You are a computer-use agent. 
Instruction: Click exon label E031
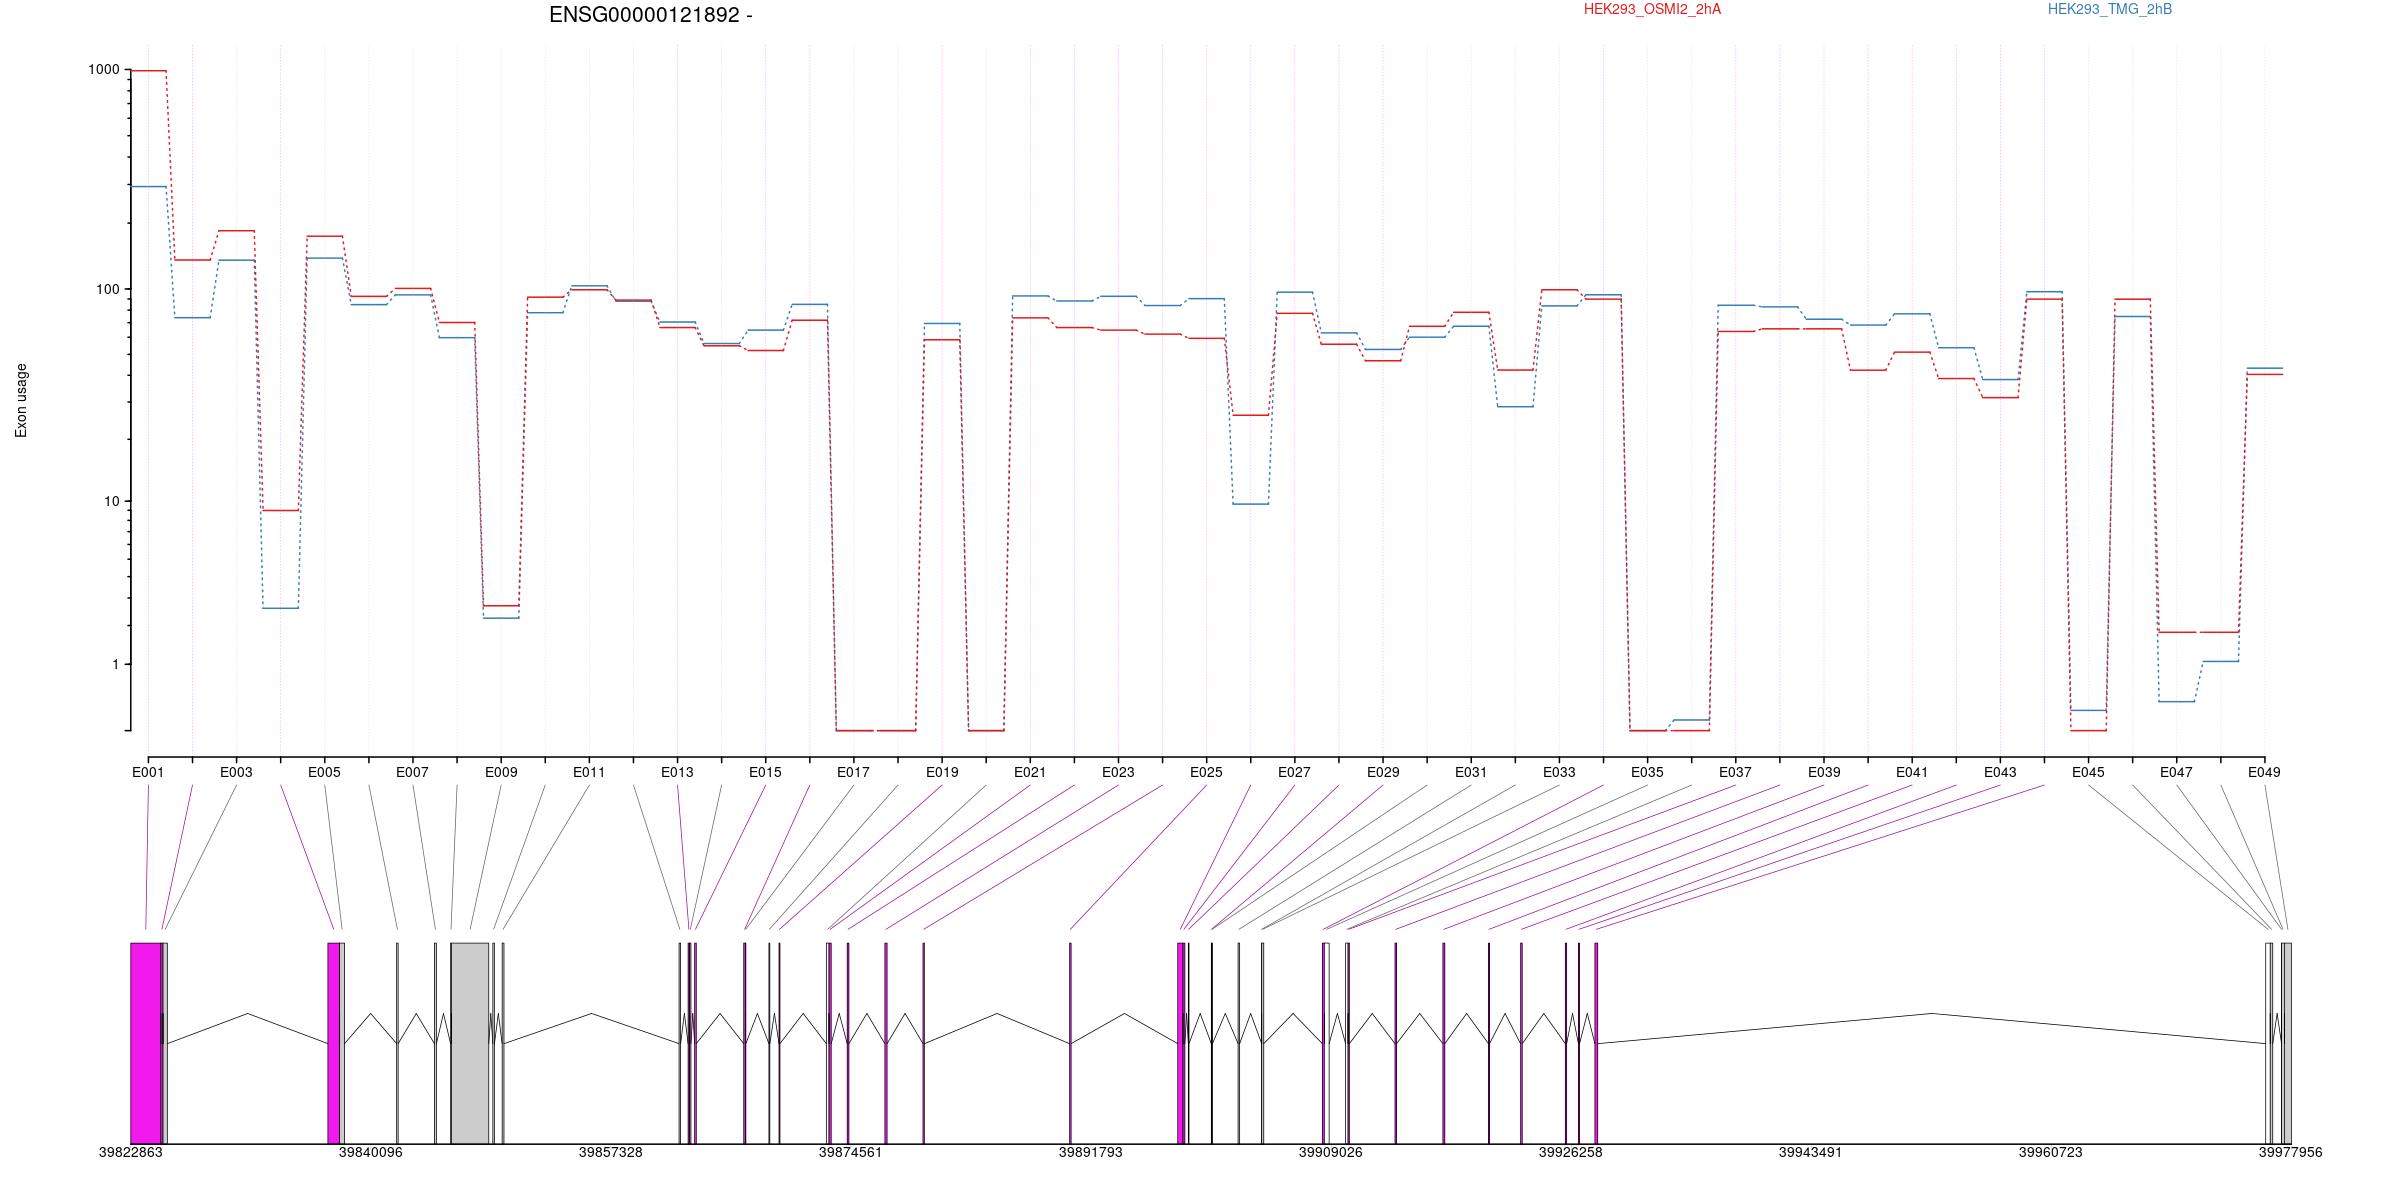click(x=1471, y=772)
